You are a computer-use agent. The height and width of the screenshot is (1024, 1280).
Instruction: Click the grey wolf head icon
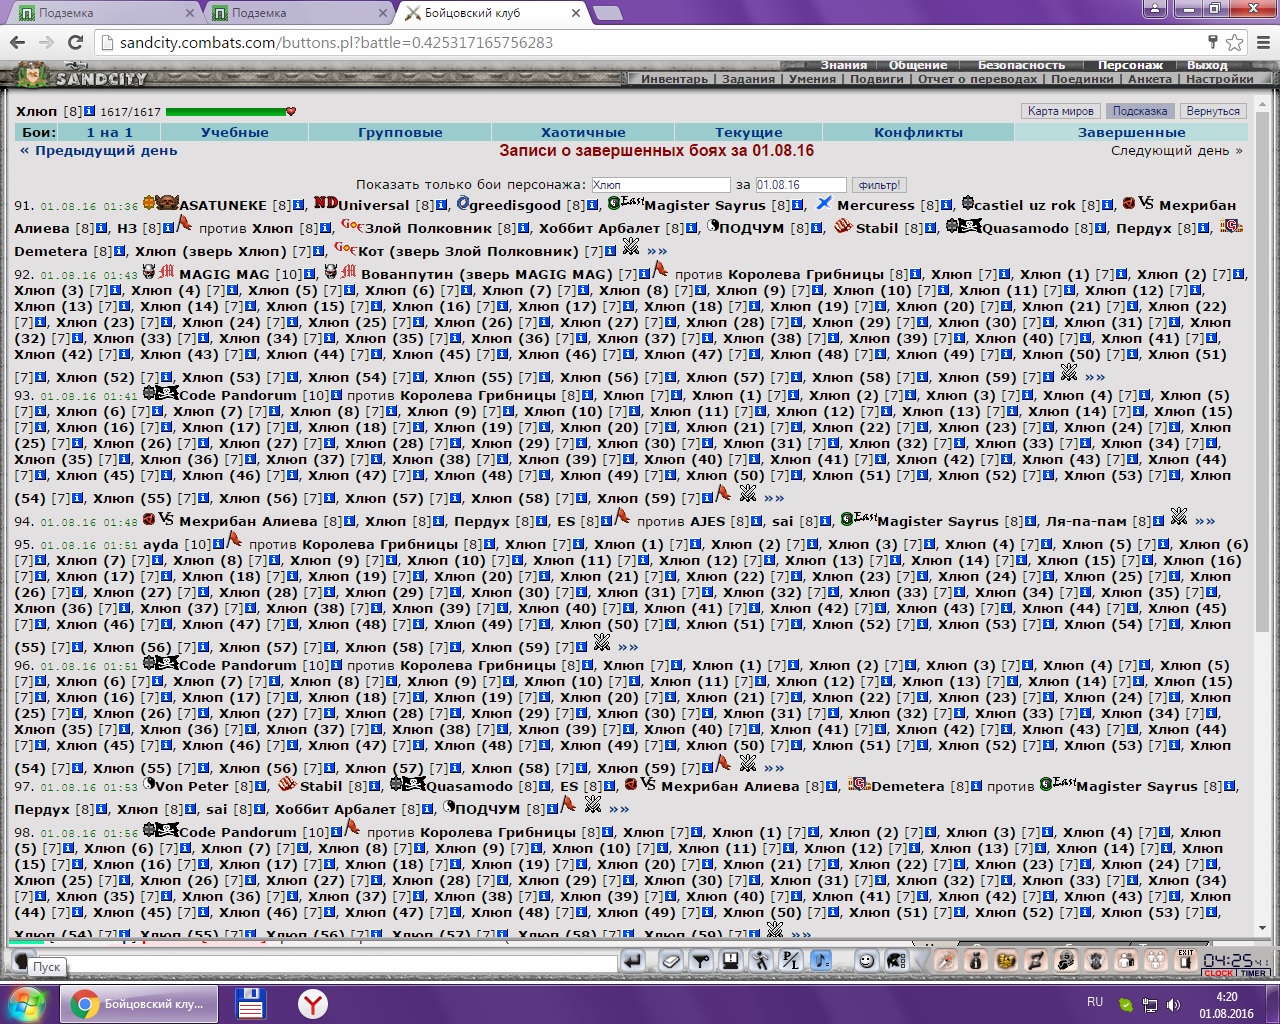pyautogui.click(x=1096, y=961)
